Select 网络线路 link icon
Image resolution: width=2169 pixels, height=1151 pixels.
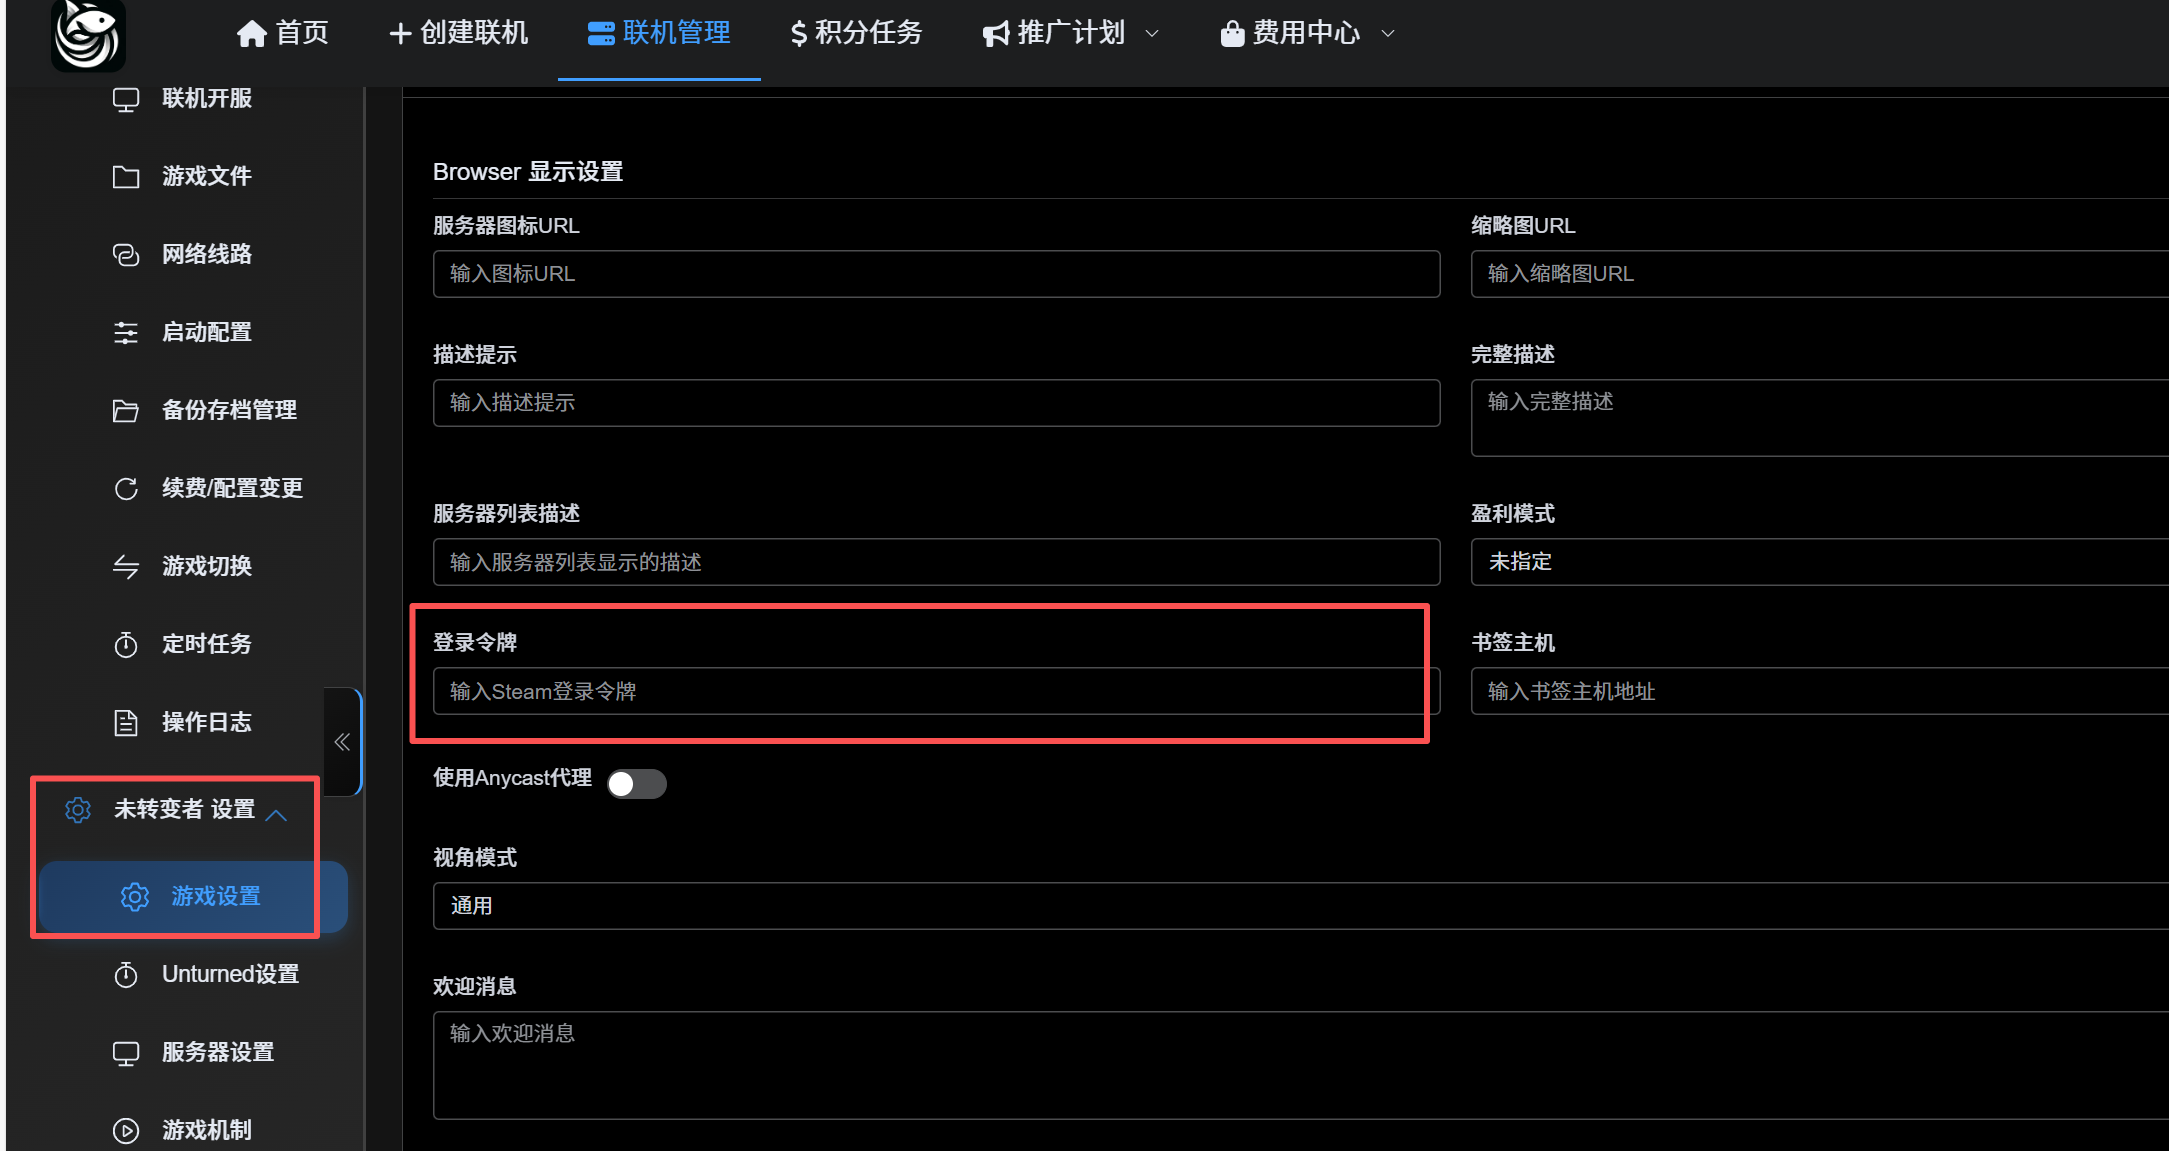point(126,255)
